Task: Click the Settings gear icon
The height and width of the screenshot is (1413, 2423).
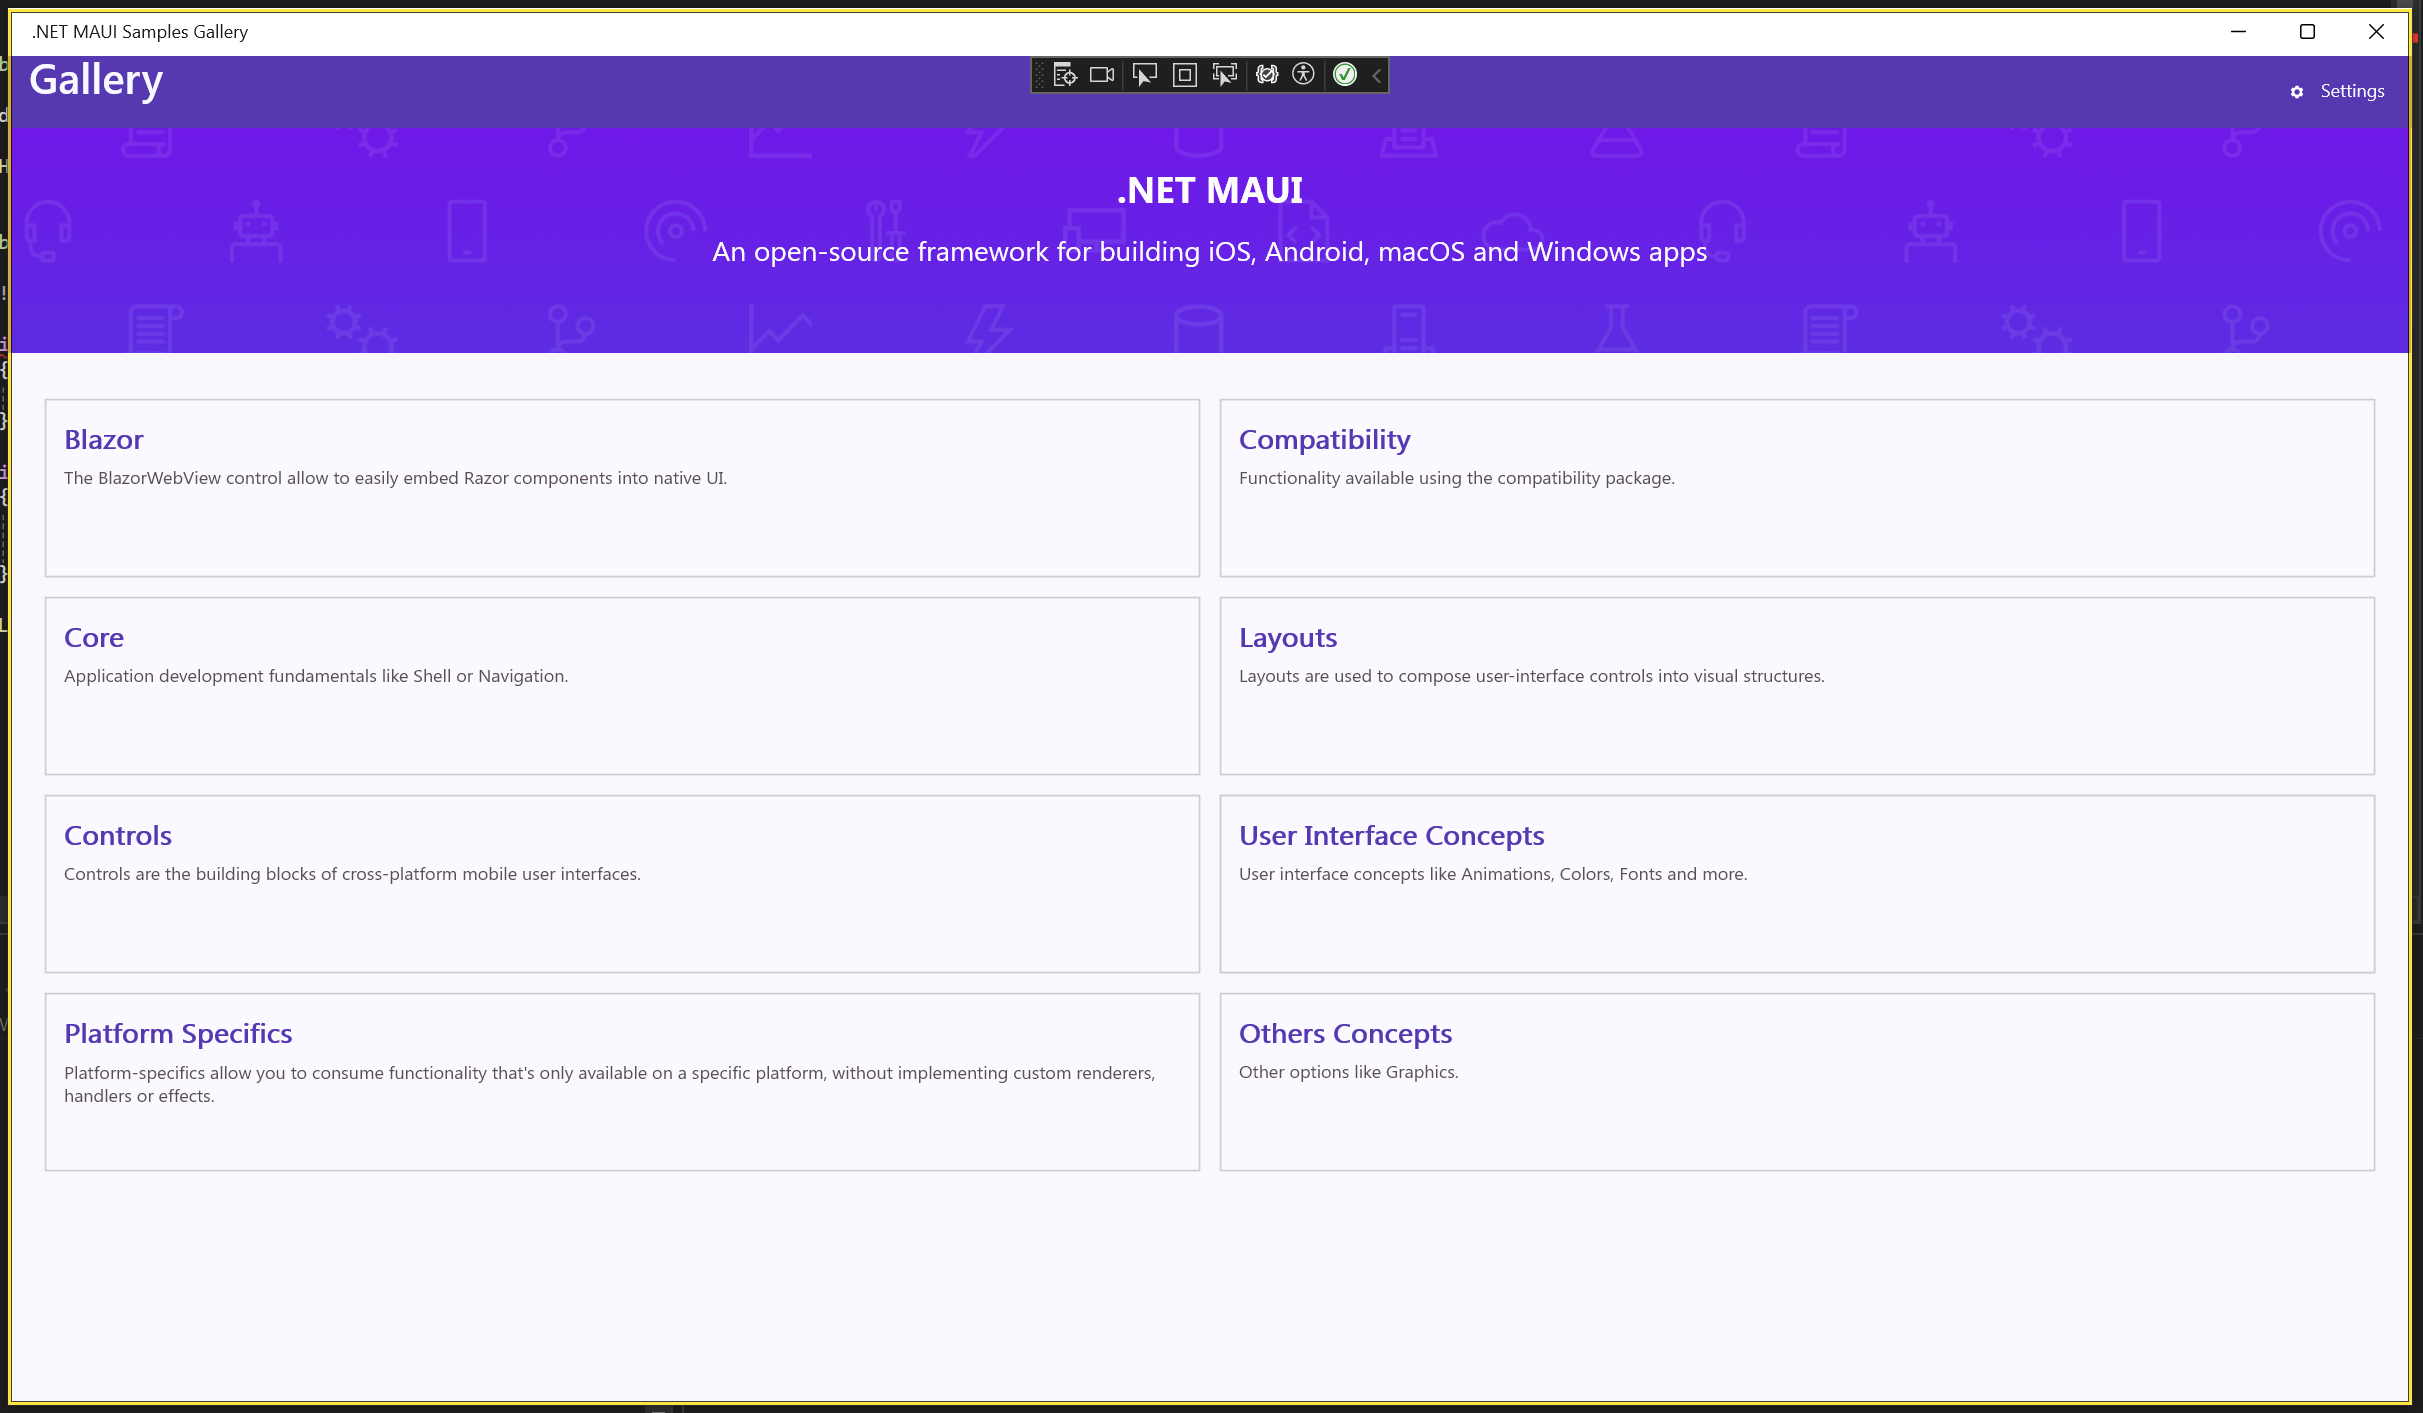Action: pyautogui.click(x=2297, y=92)
